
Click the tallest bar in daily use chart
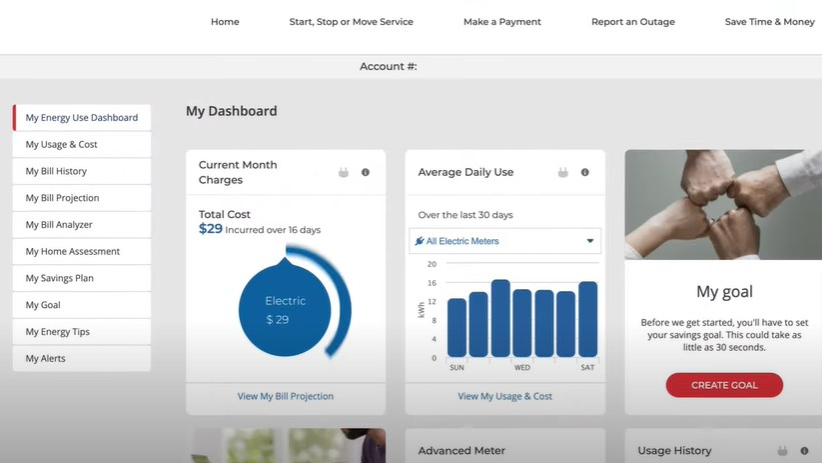500,318
